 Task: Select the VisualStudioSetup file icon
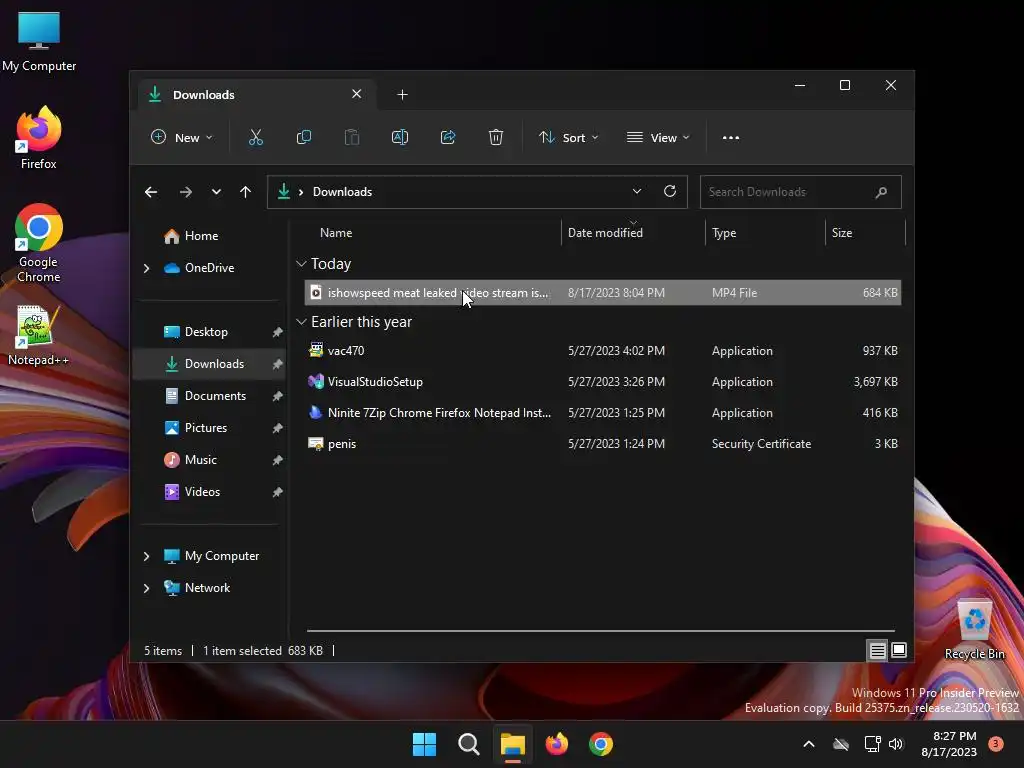click(x=316, y=381)
